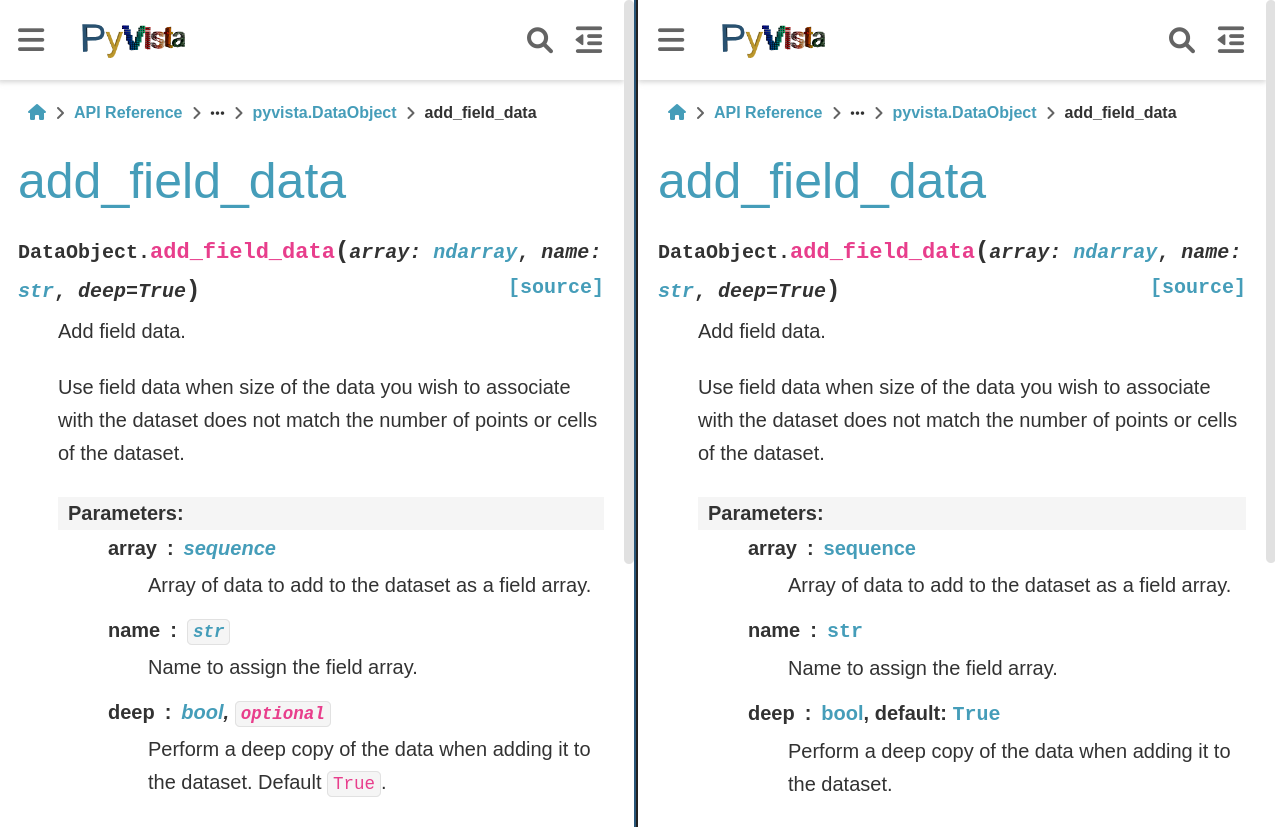This screenshot has width=1275, height=827.
Task: Click the home breadcrumb icon in right pane
Action: tap(677, 112)
